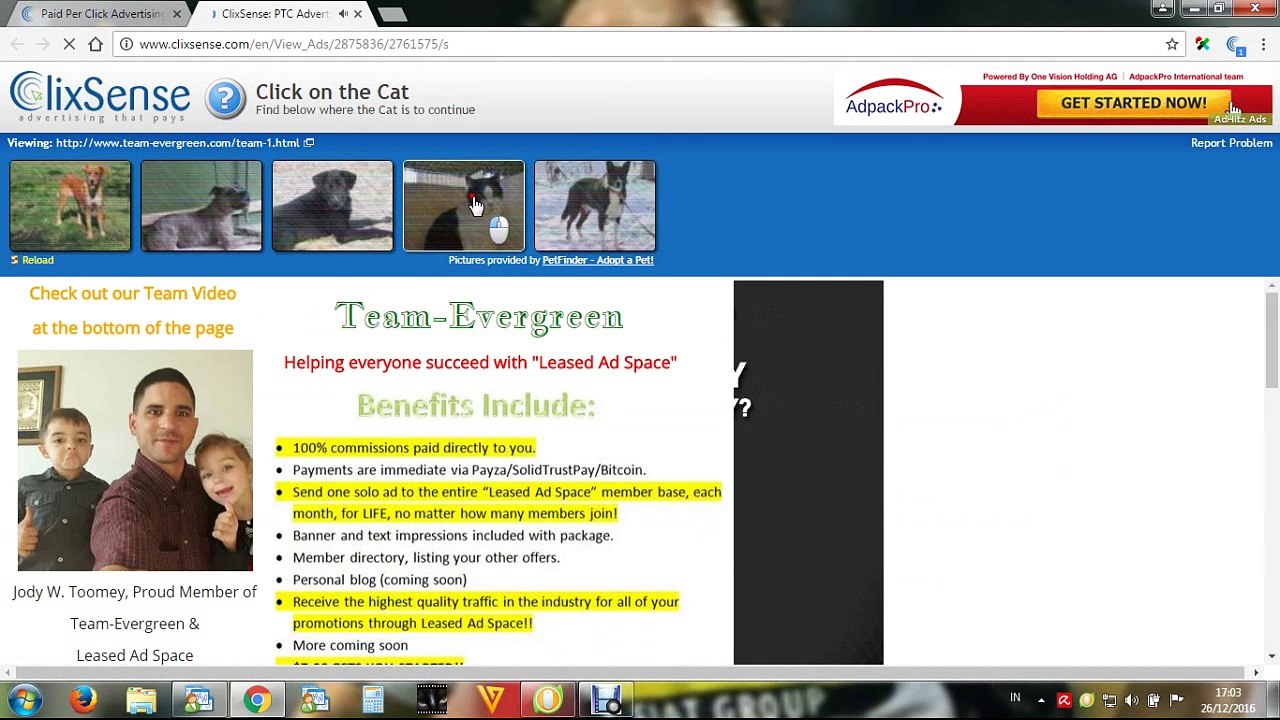The height and width of the screenshot is (720, 1280).
Task: Click the page vertical scrollbar
Action: tap(1271, 340)
